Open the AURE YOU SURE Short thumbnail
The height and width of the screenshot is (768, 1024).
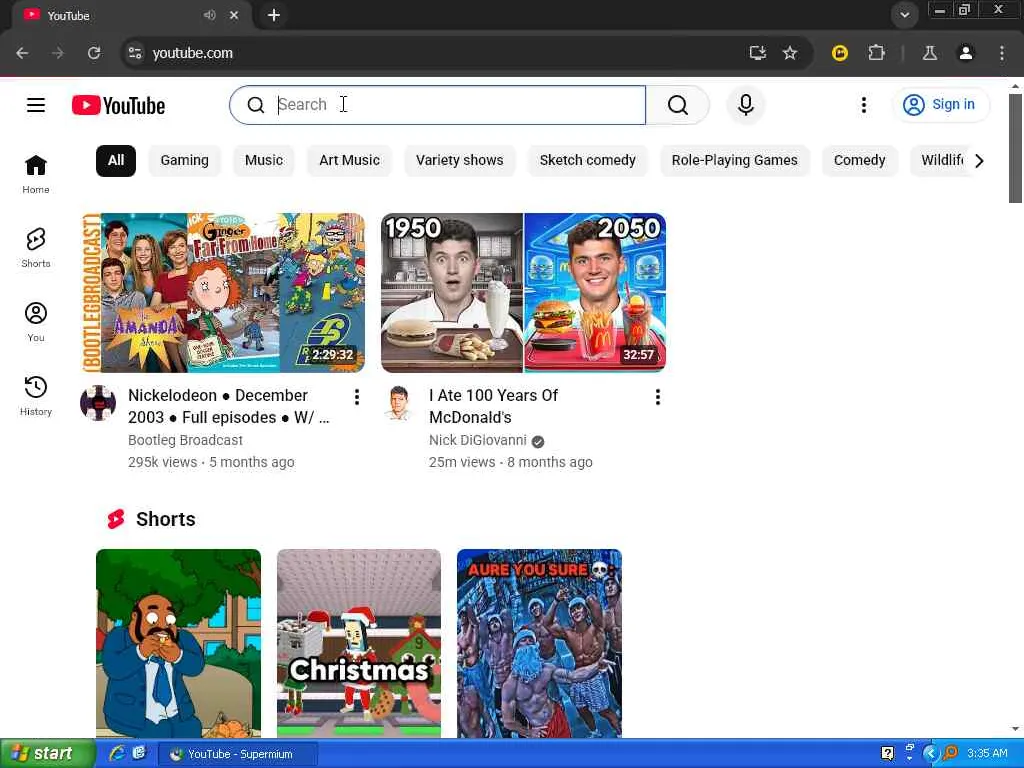click(x=539, y=643)
